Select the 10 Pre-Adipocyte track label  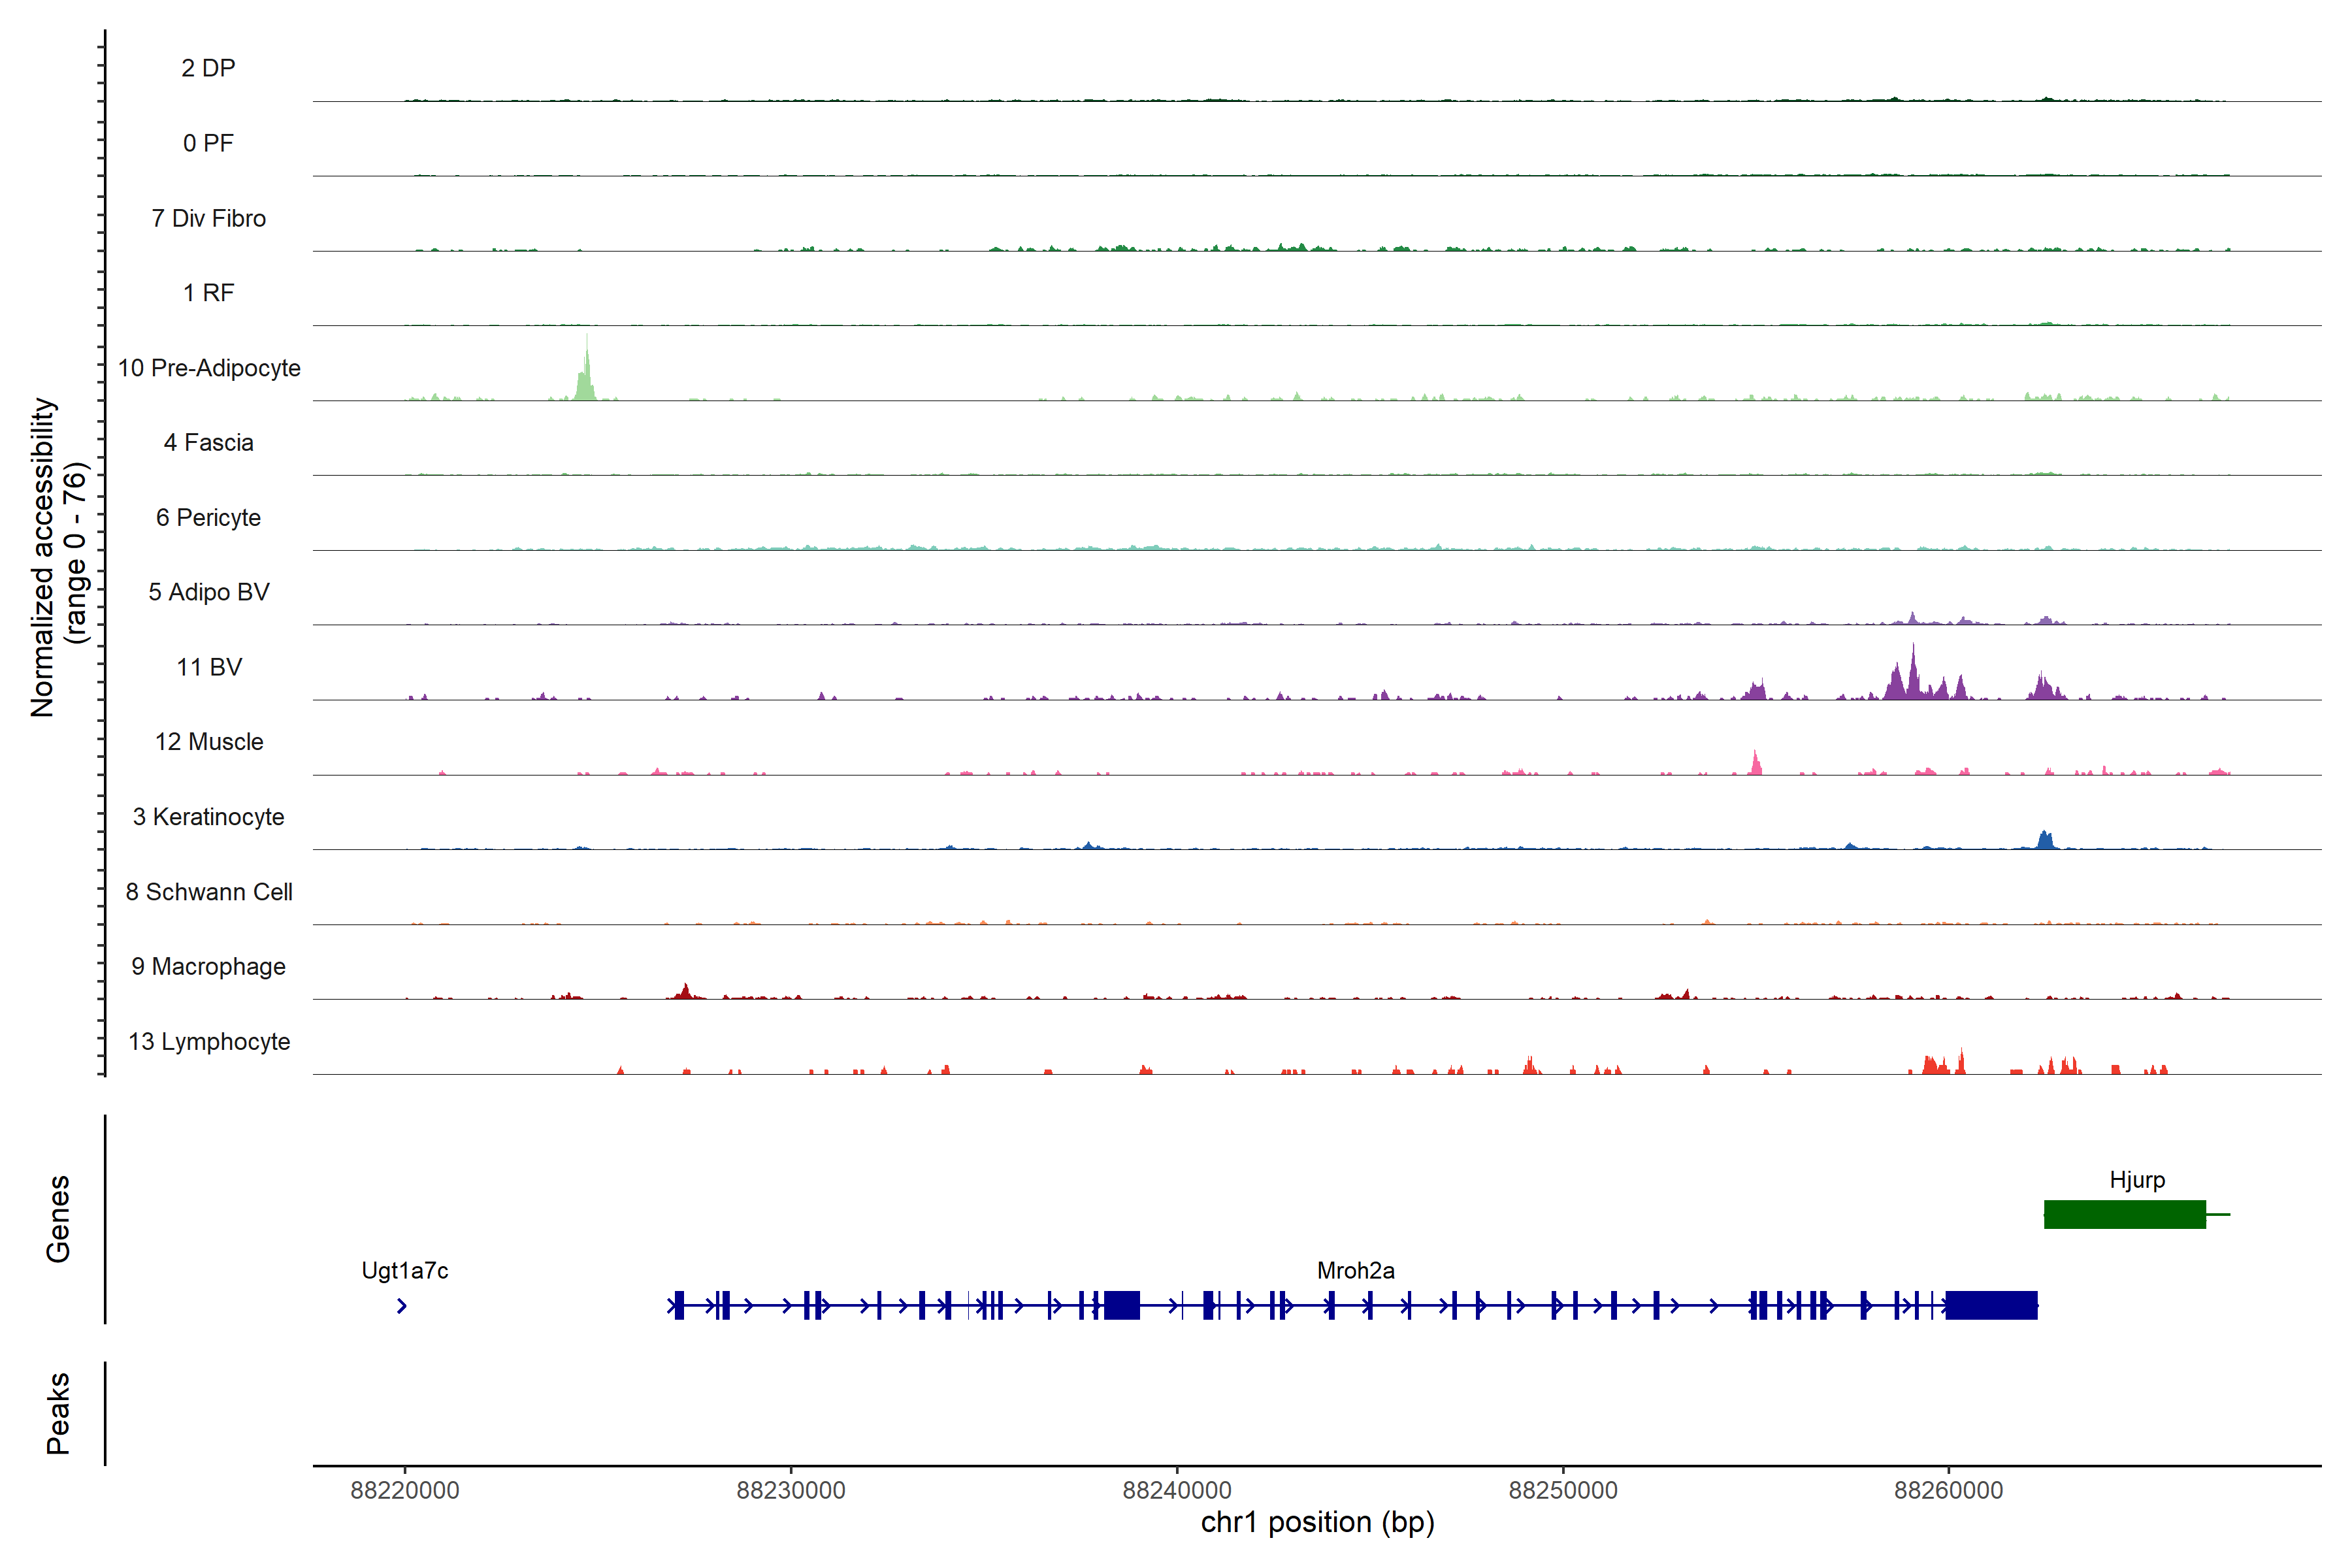[209, 368]
